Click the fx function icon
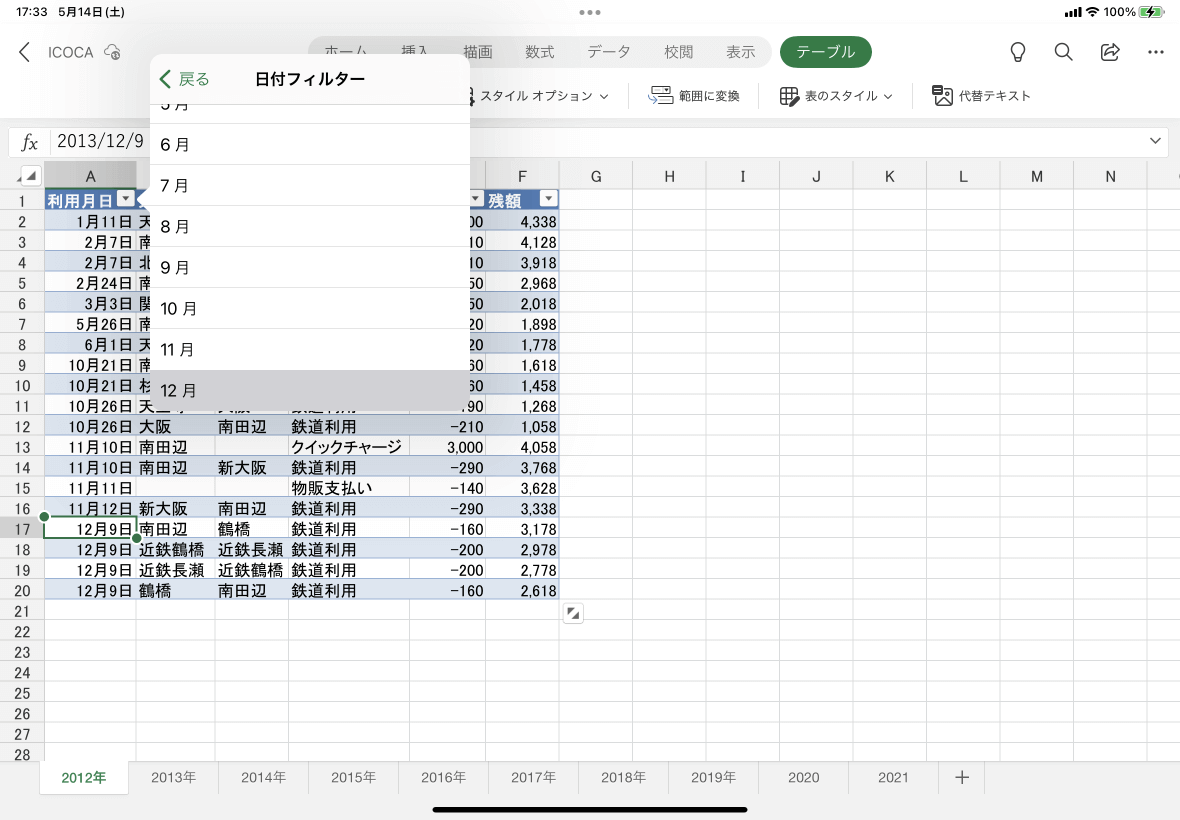Image resolution: width=1180 pixels, height=820 pixels. [x=29, y=141]
